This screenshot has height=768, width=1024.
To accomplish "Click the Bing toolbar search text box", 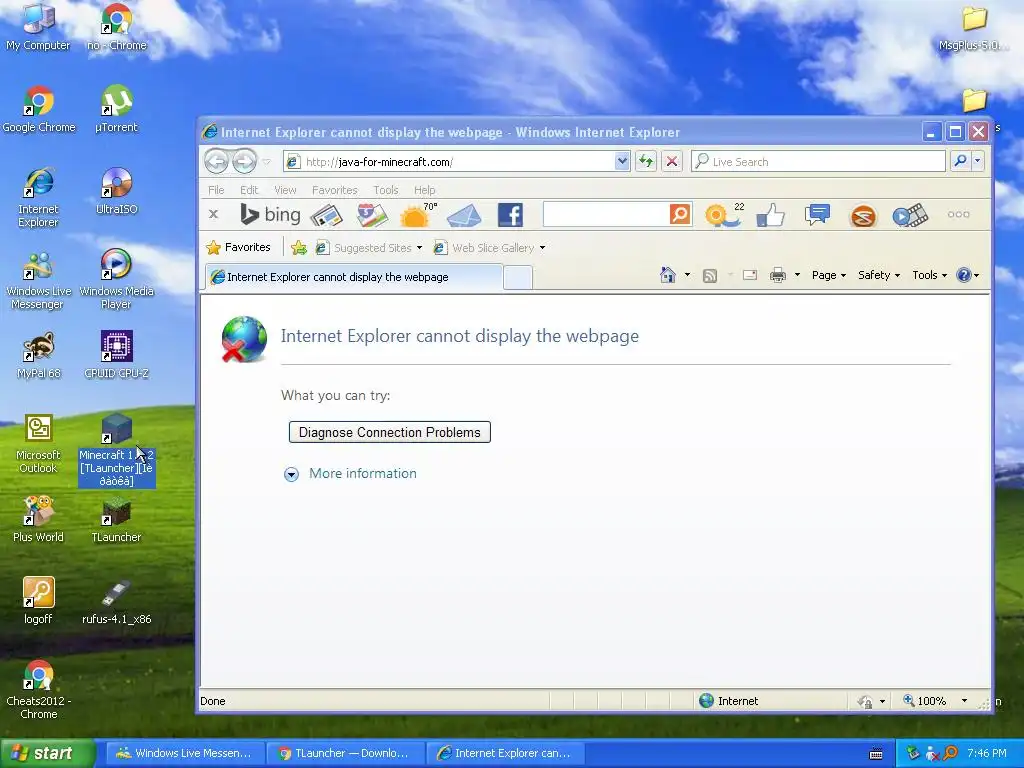I will (x=605, y=214).
